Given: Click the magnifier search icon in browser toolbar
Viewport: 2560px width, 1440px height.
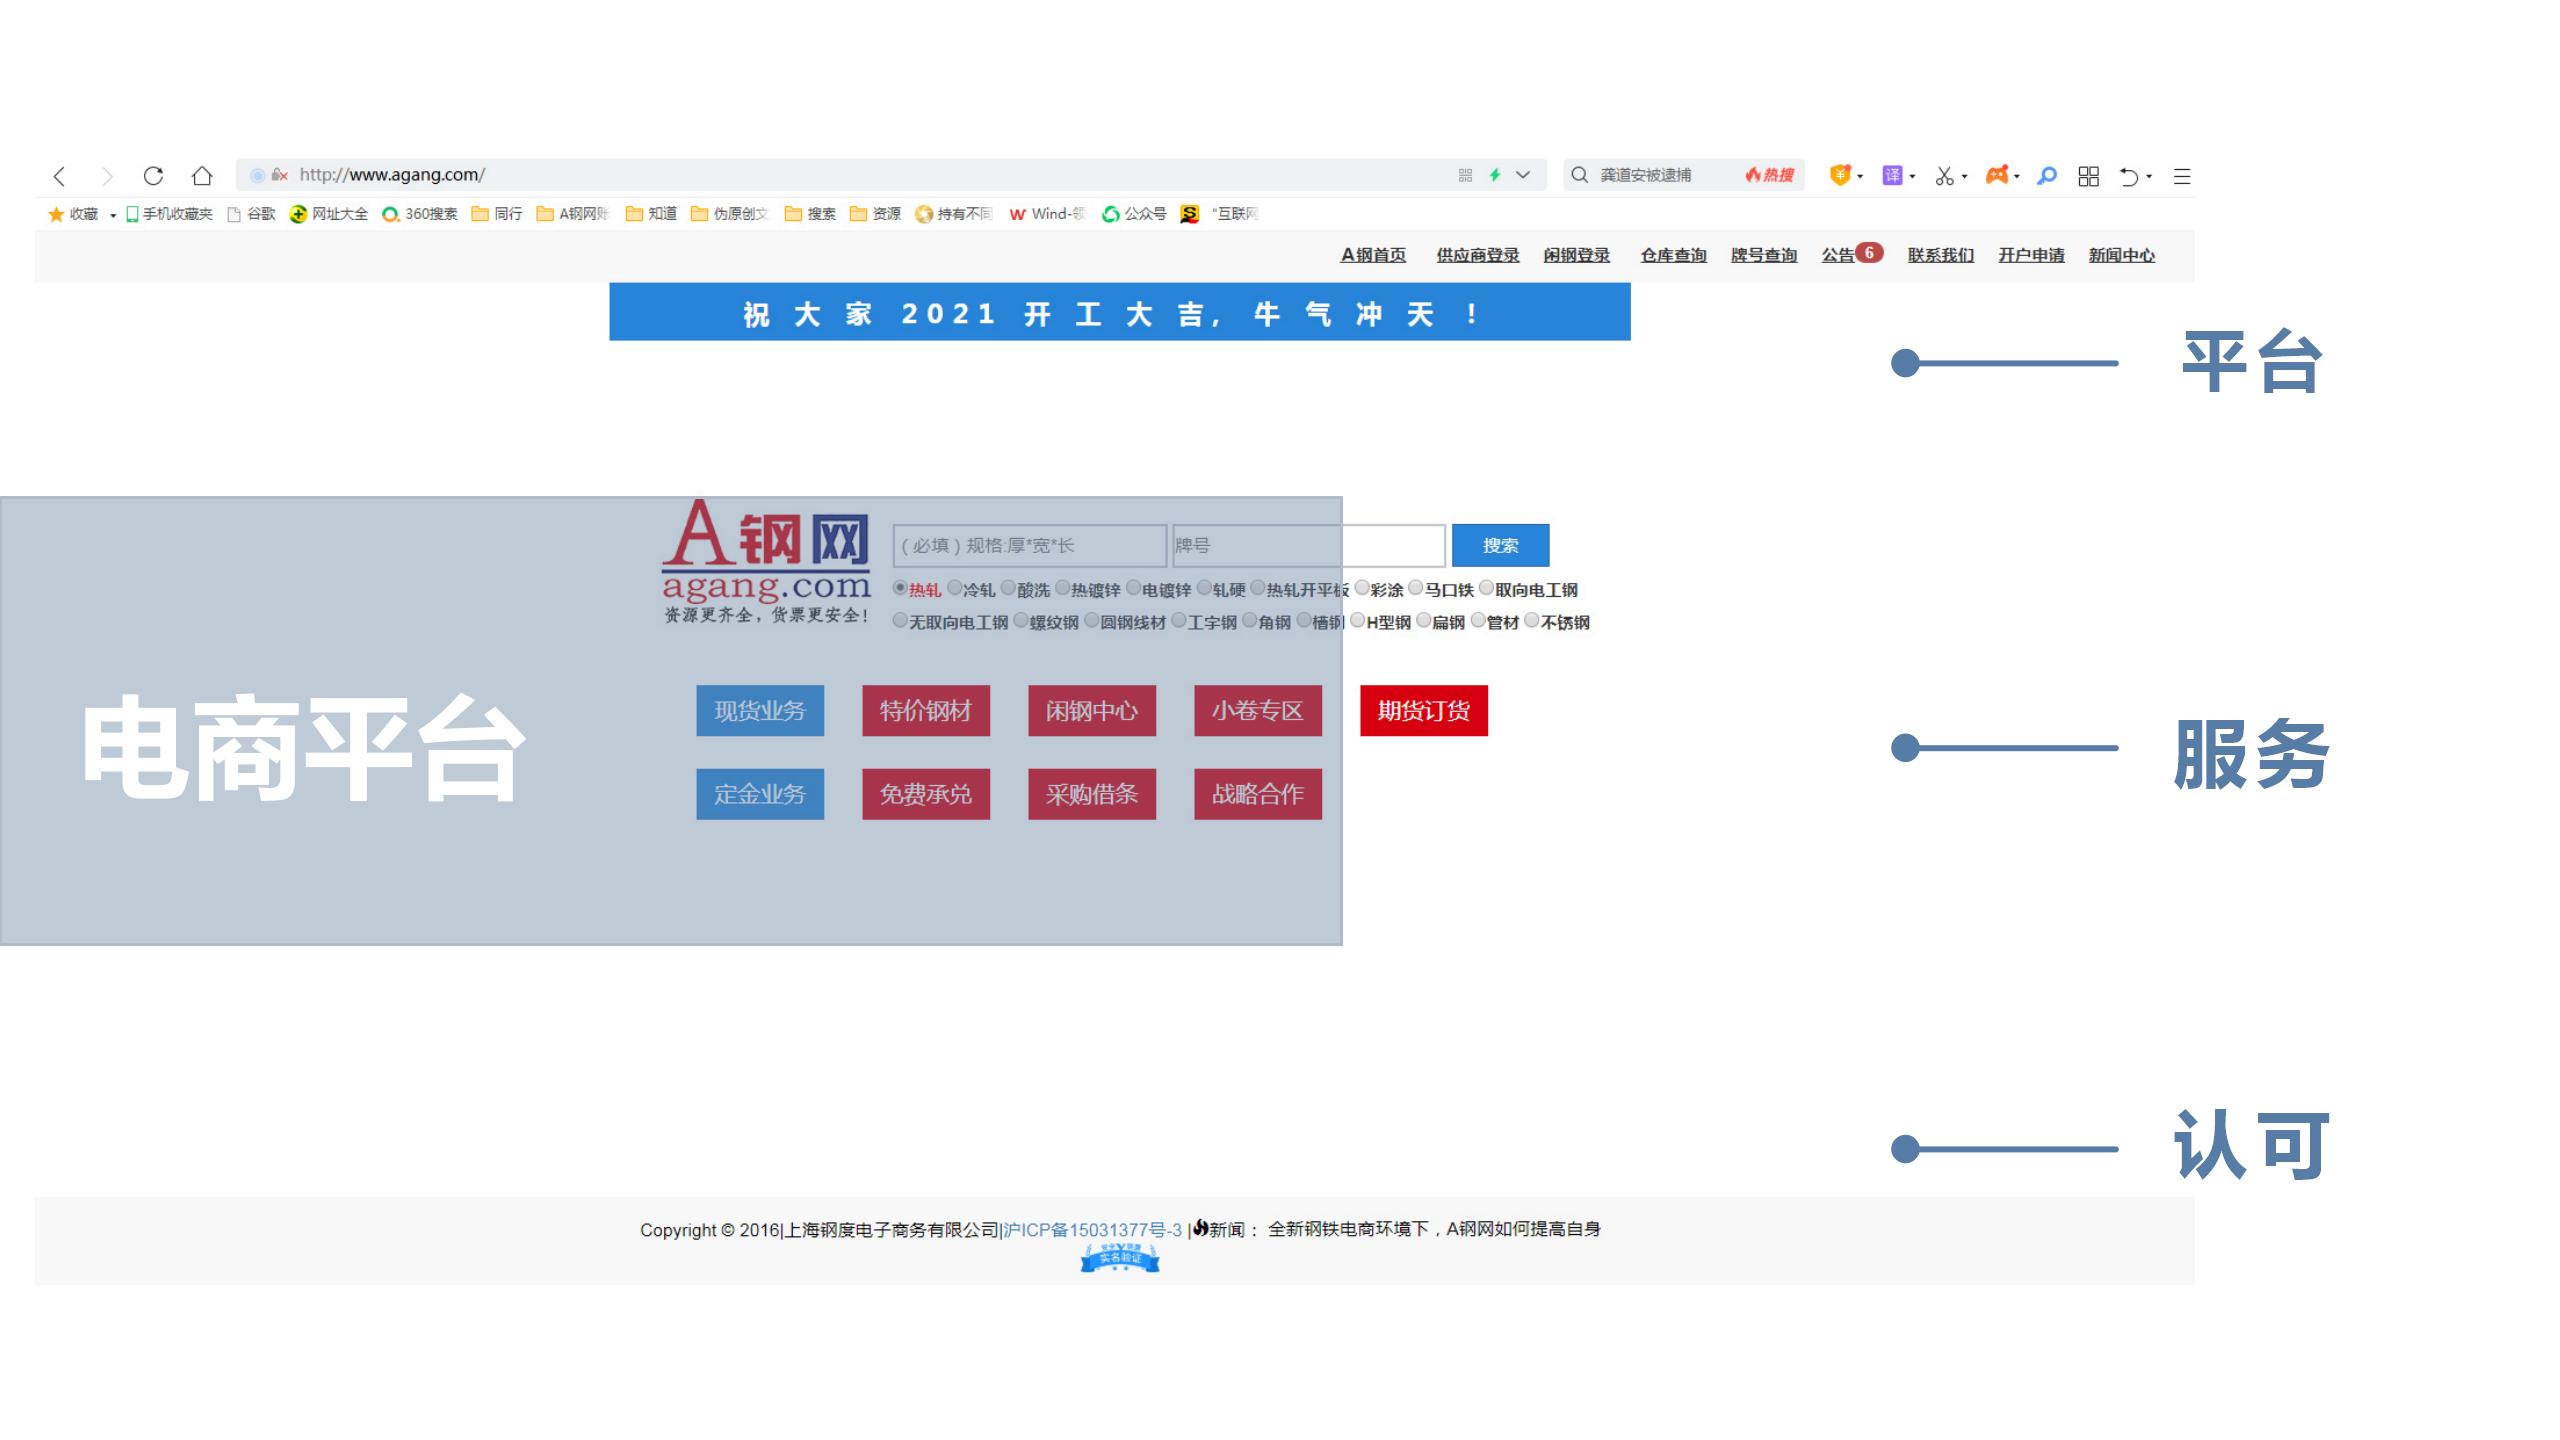Looking at the screenshot, I should pos(2046,175).
